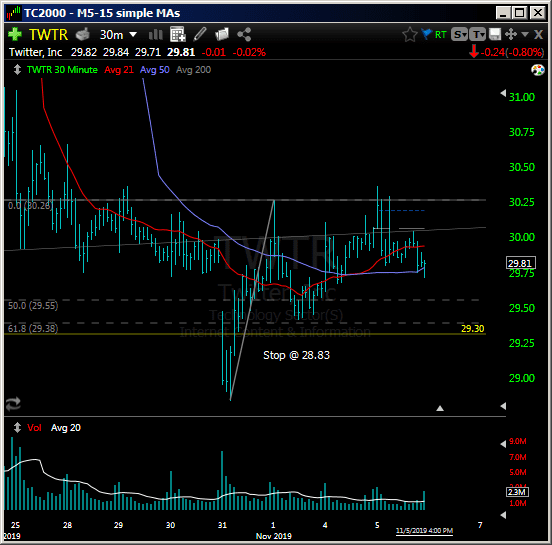Click the Nov 2019 axis label
552x545 pixels.
pos(274,536)
